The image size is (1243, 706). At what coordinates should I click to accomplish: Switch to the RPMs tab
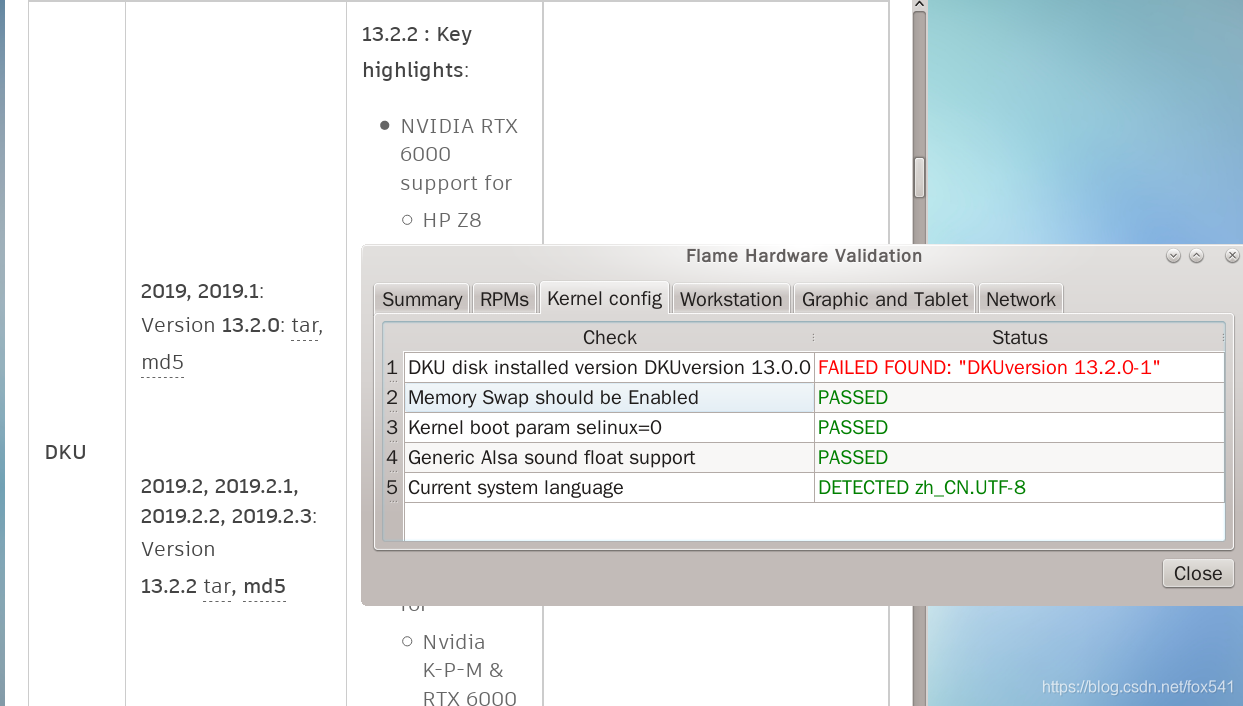coord(504,299)
